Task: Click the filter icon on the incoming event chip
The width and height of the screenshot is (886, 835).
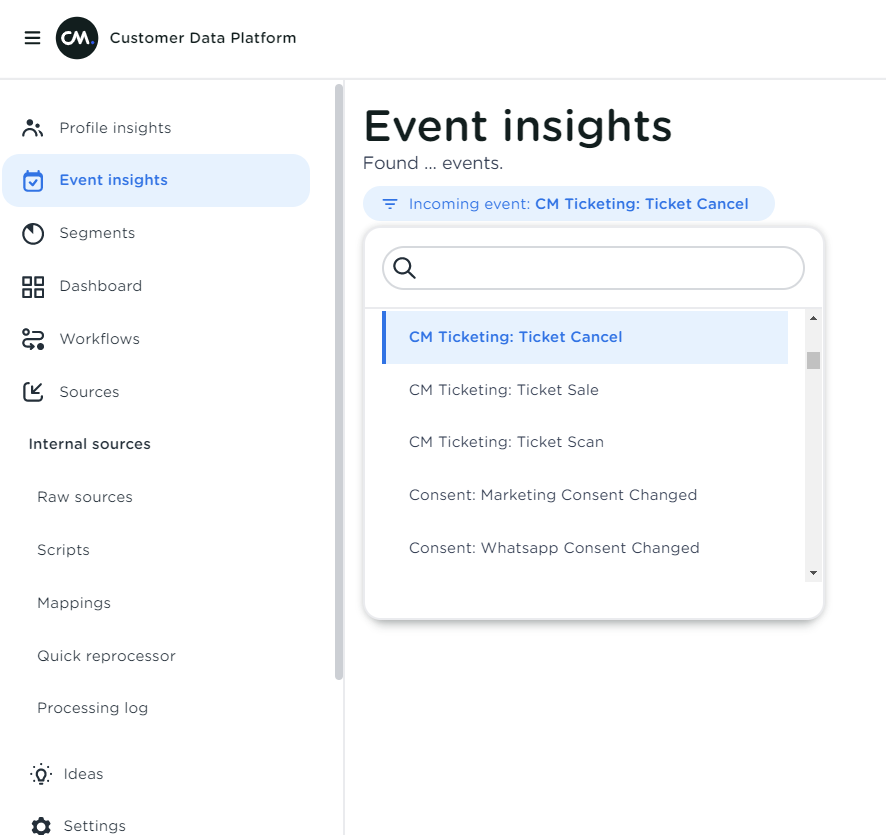Action: point(389,203)
